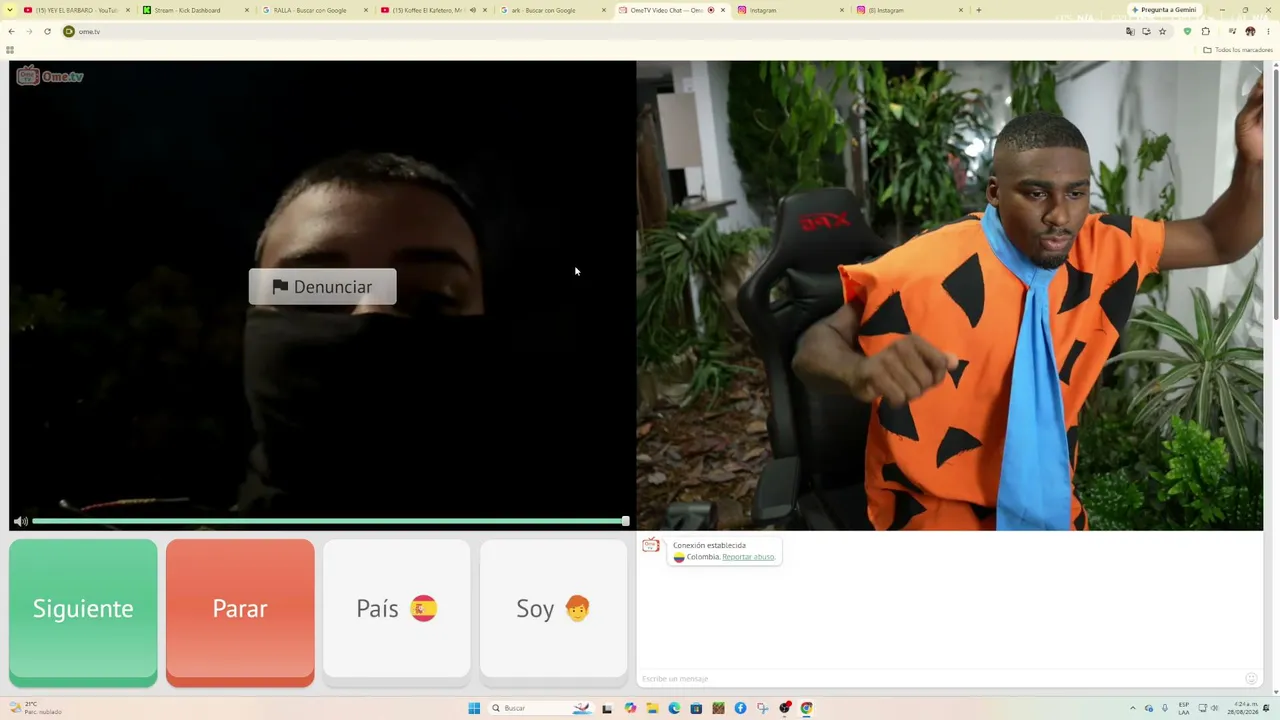Close the Stream - Kick Dashboard tab
This screenshot has height=720, width=1280.
coord(247,10)
